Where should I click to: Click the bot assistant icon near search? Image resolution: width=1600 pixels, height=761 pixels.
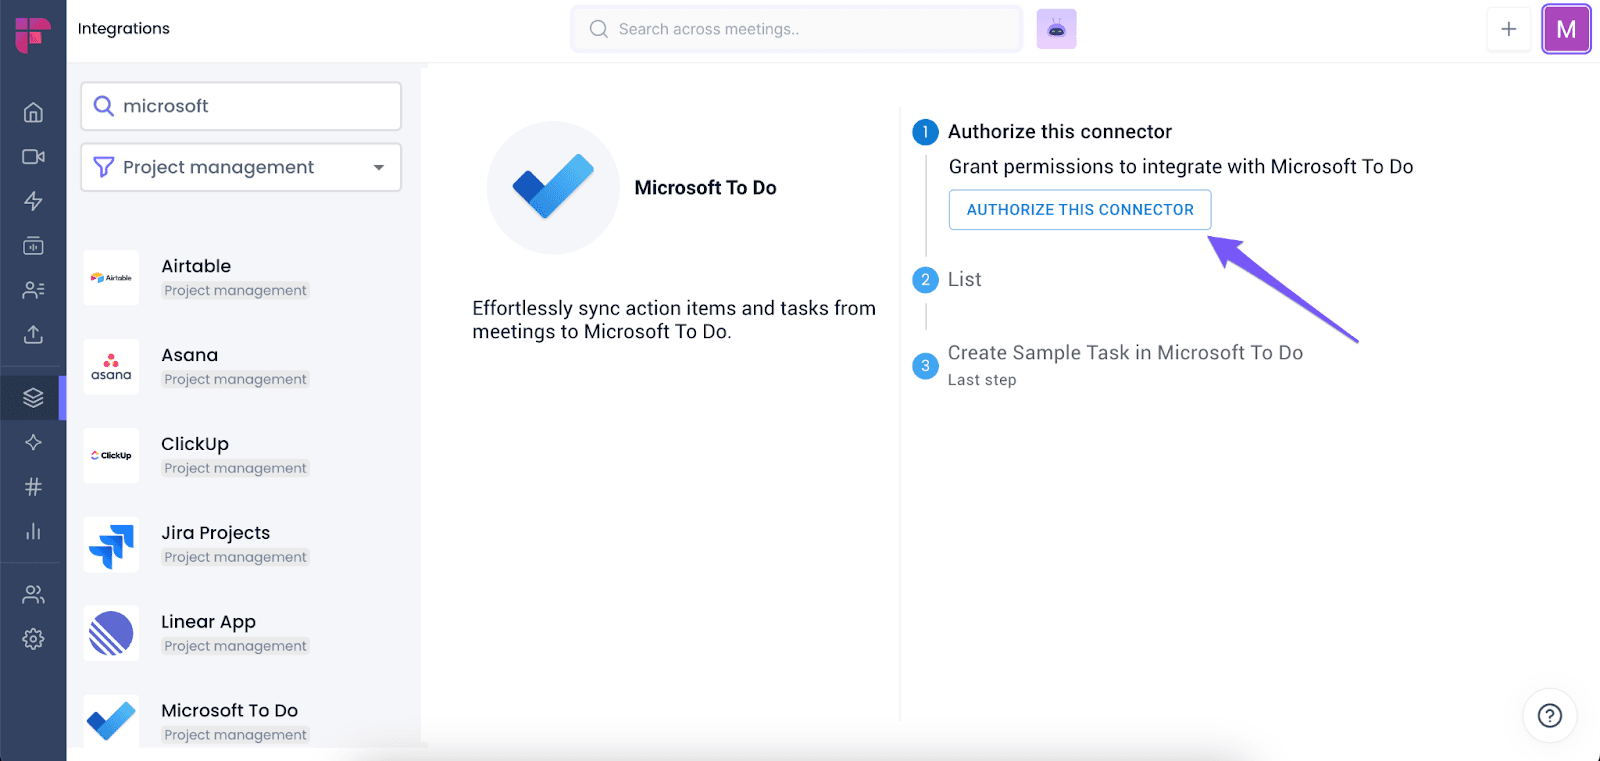(1056, 29)
